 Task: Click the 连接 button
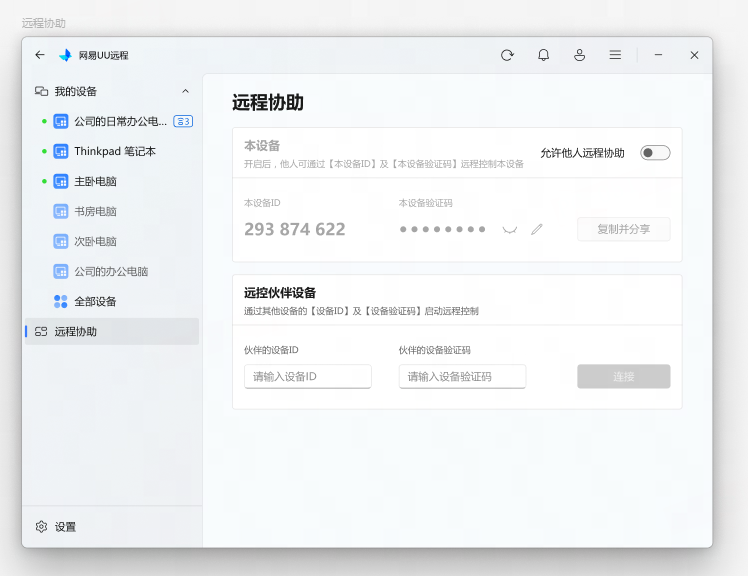623,376
